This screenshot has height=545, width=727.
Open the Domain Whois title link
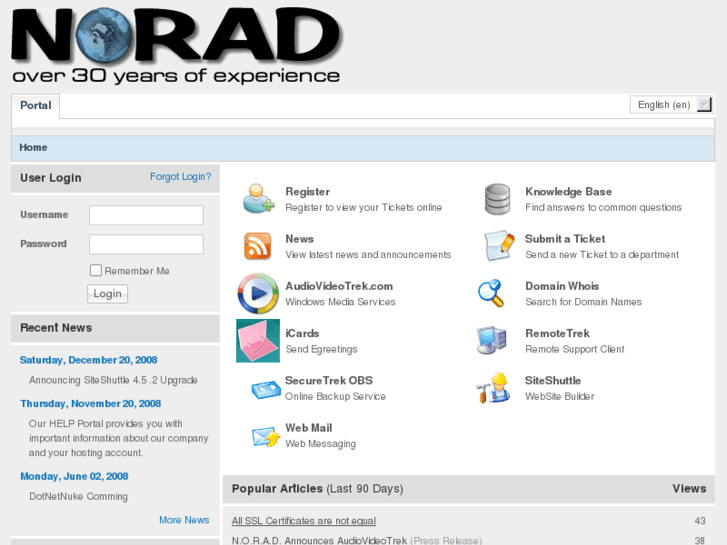[x=562, y=286]
